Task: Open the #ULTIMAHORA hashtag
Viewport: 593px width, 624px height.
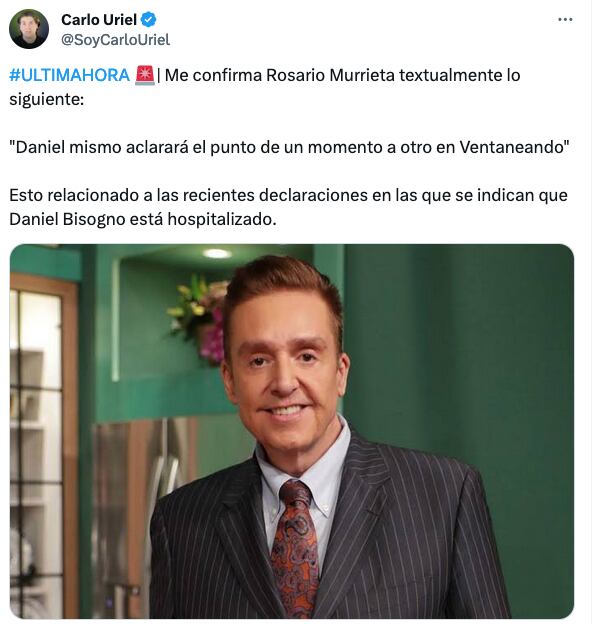Action: tap(70, 75)
